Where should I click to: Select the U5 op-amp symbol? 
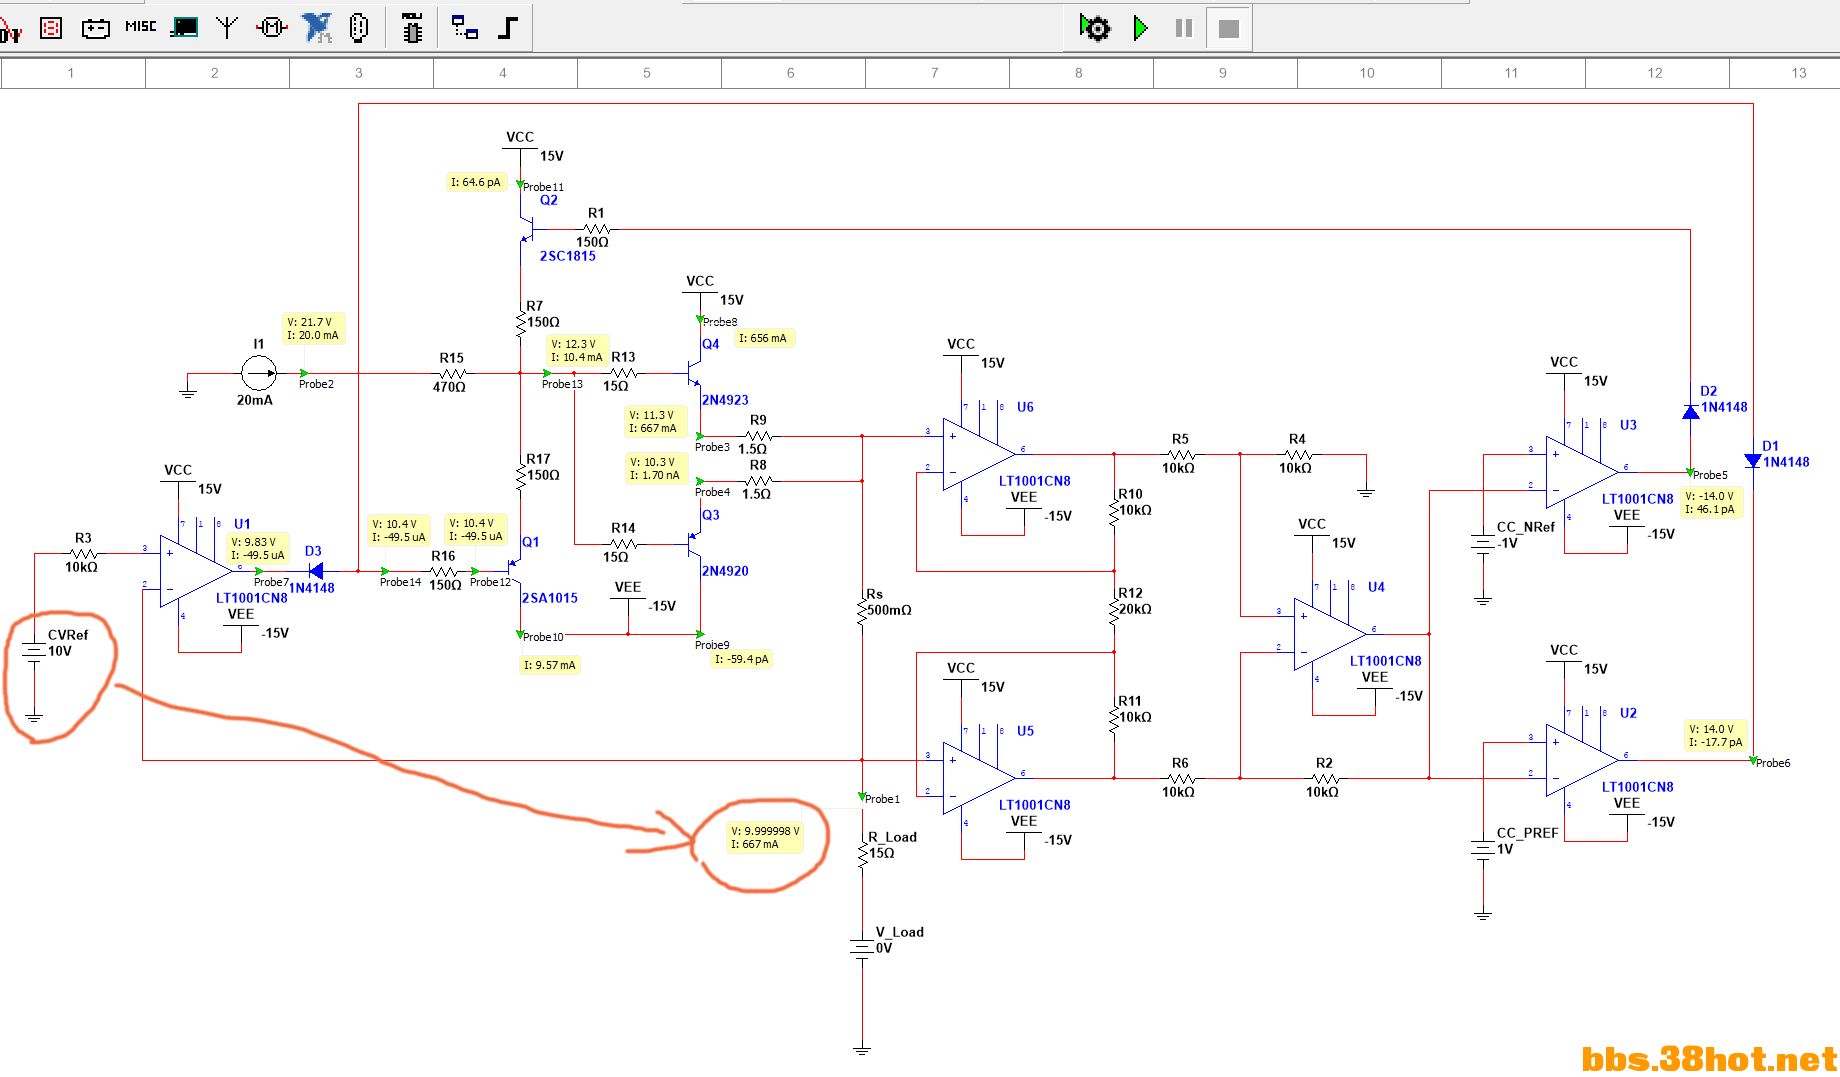pos(979,778)
